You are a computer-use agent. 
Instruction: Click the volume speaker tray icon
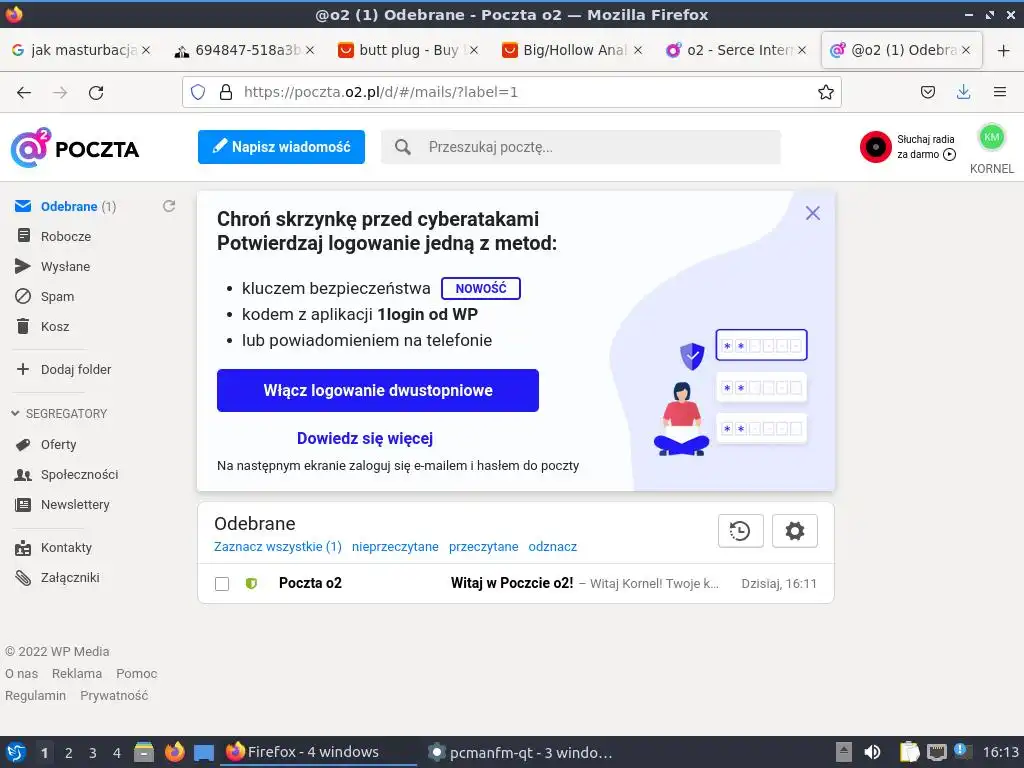(x=872, y=752)
